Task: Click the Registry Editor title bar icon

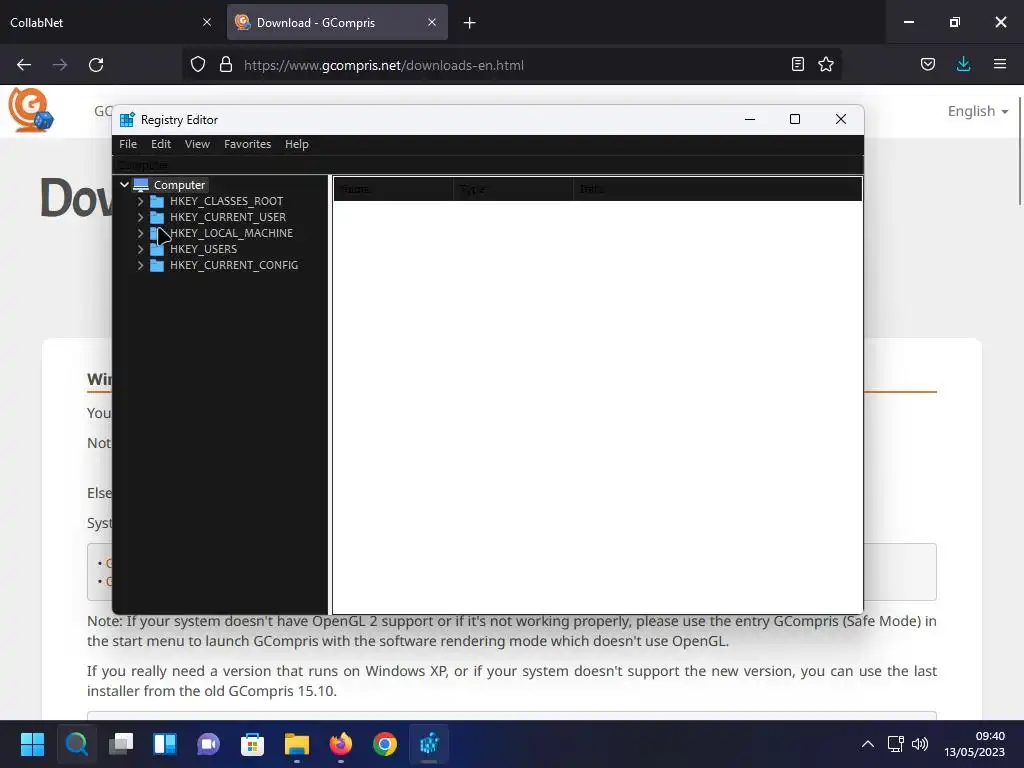Action: 127,120
